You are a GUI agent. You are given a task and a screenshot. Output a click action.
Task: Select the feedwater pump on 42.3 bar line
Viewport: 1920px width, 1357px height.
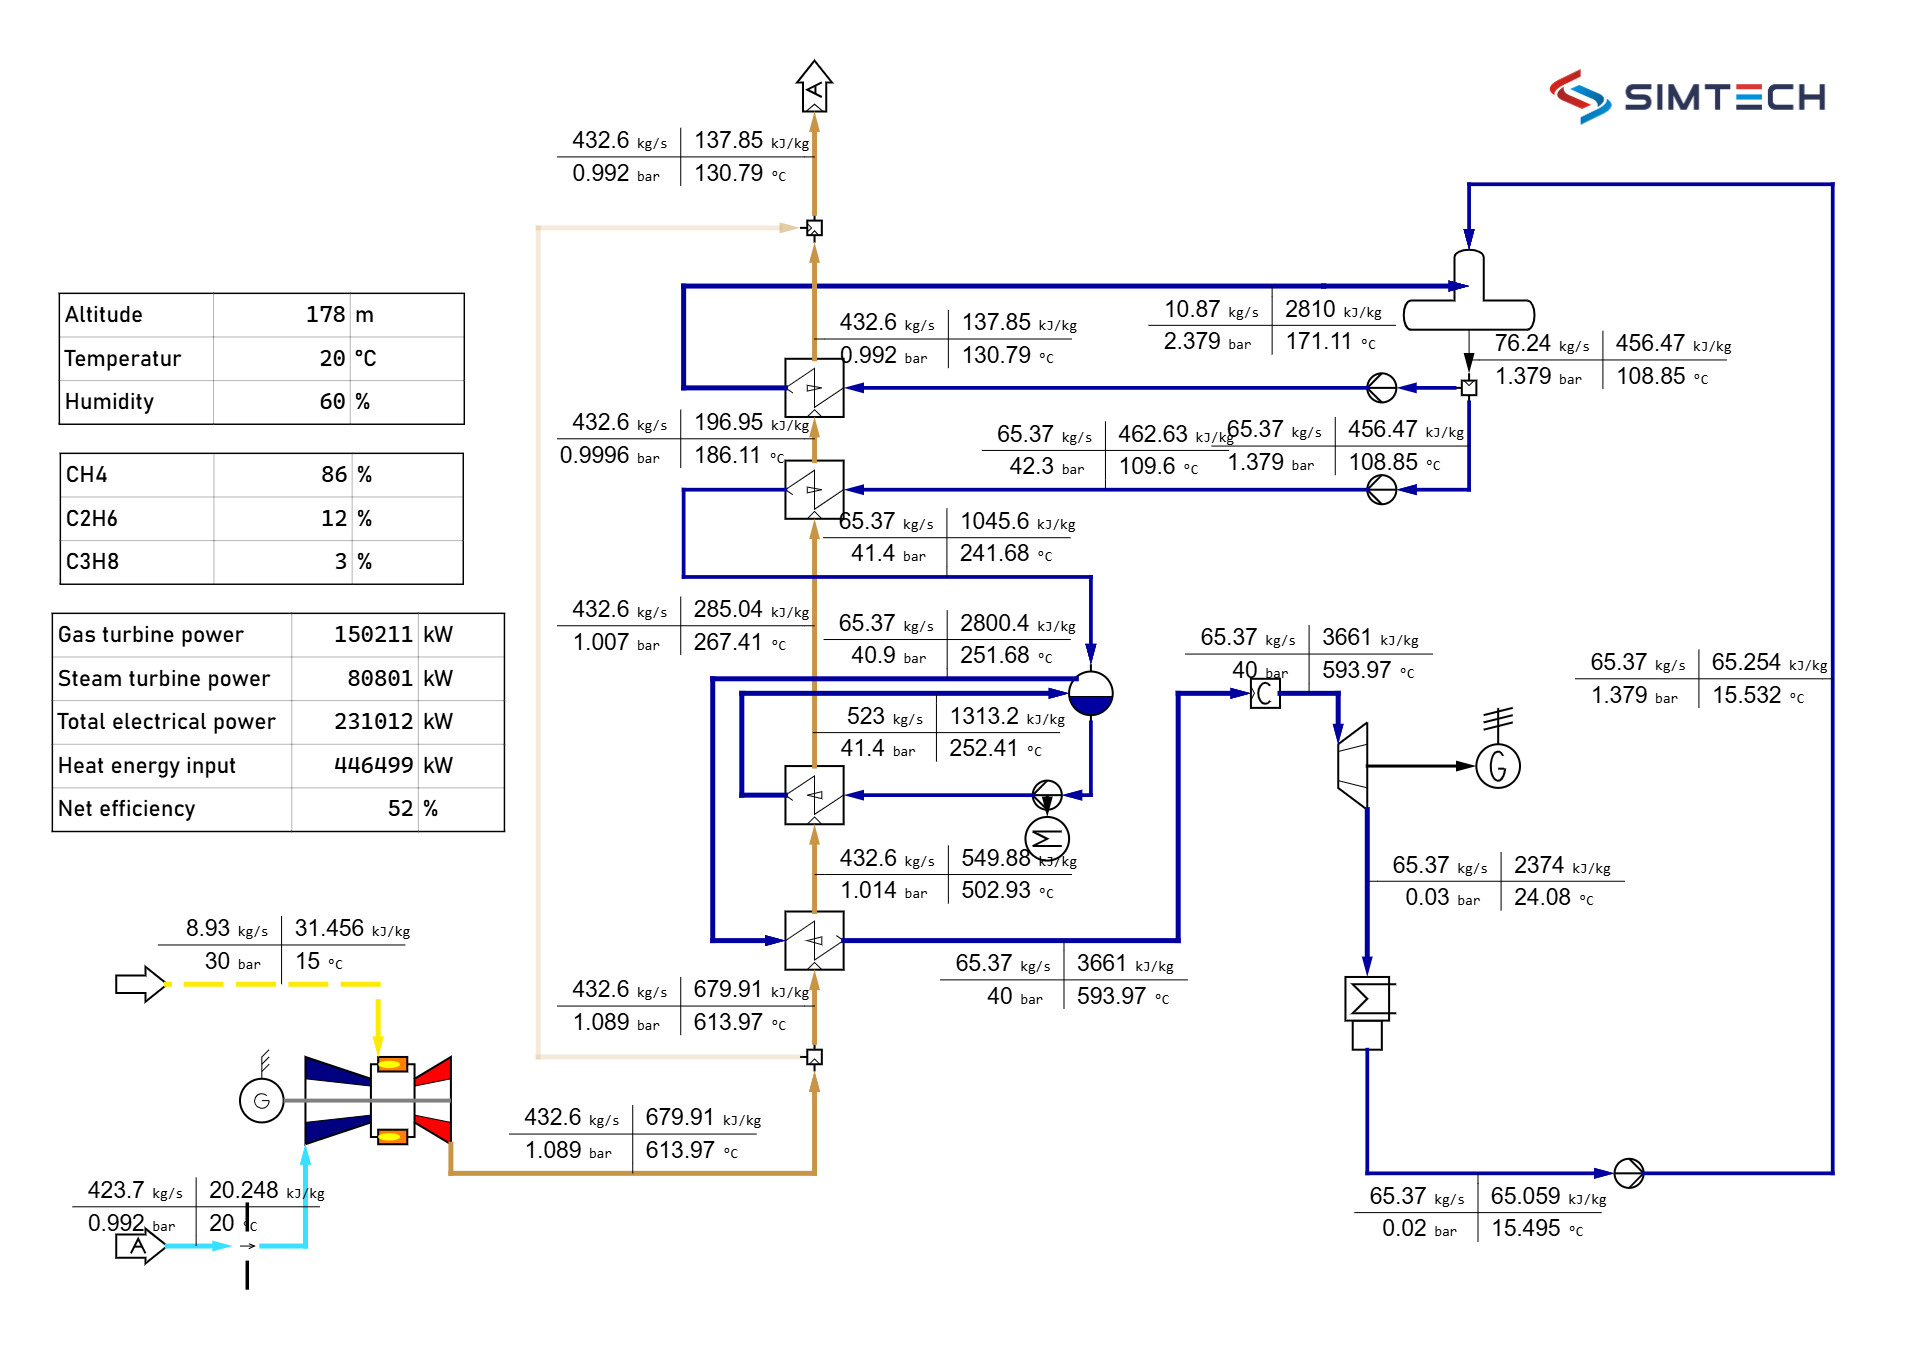pos(1382,490)
